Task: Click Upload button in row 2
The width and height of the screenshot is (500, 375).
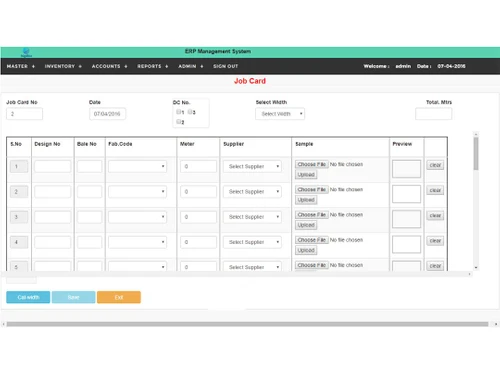Action: pyautogui.click(x=306, y=200)
